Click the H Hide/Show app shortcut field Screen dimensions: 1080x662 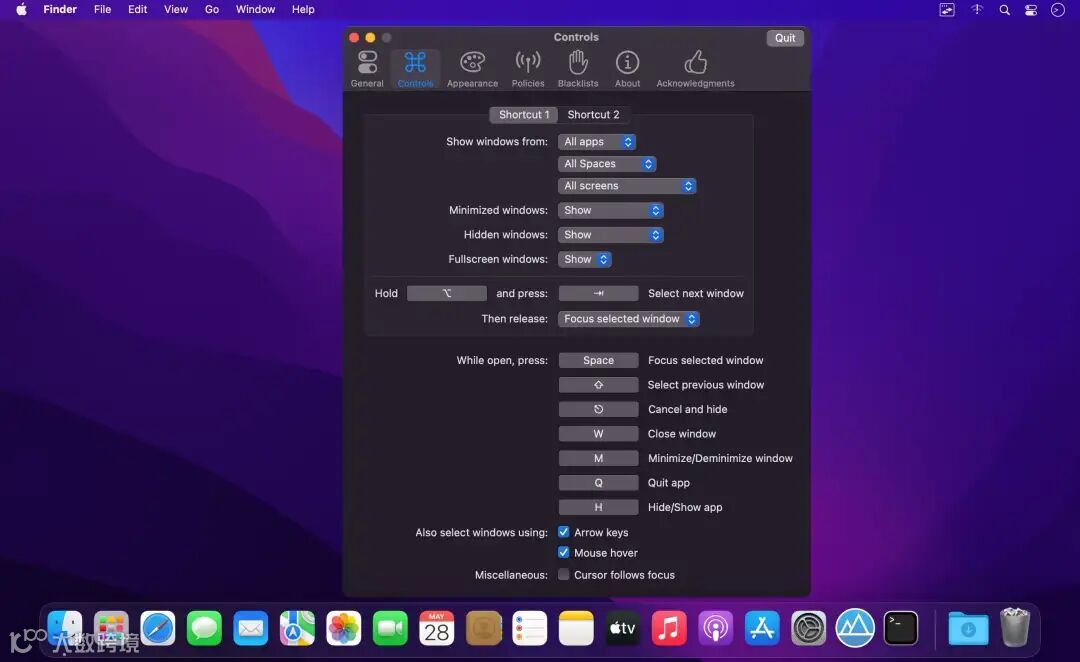click(x=598, y=507)
